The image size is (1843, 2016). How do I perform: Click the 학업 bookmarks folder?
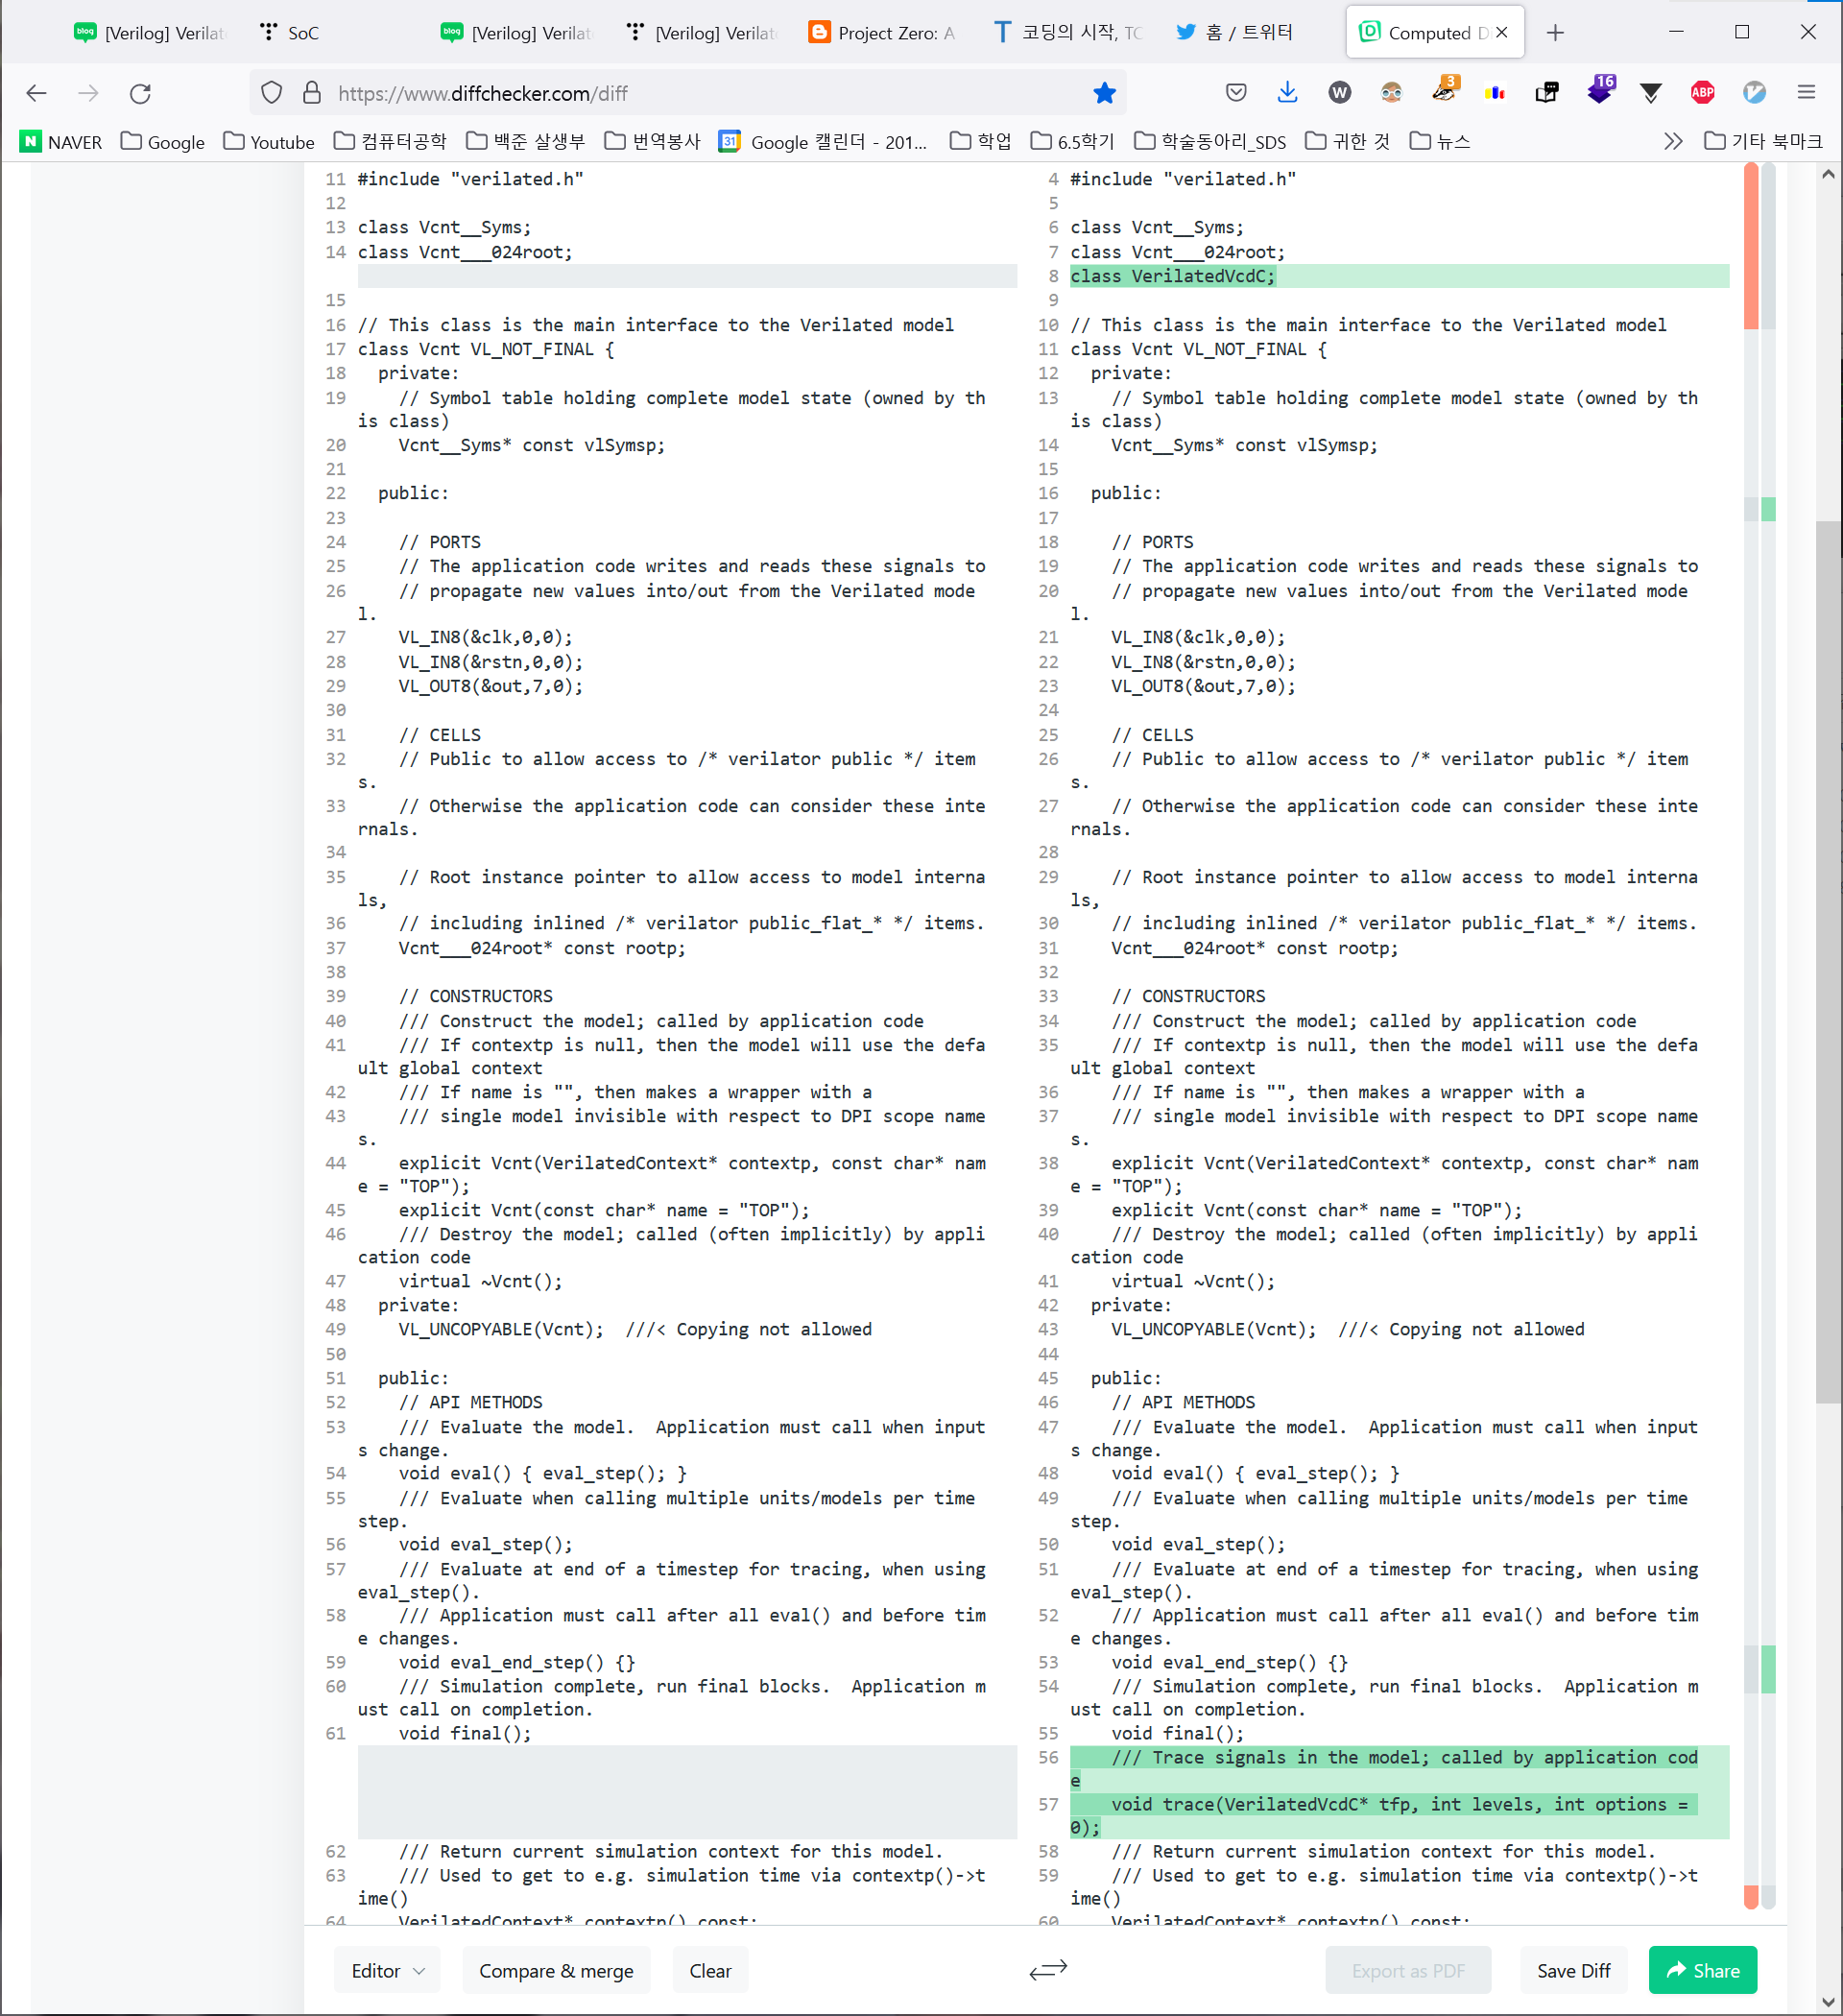coord(980,141)
